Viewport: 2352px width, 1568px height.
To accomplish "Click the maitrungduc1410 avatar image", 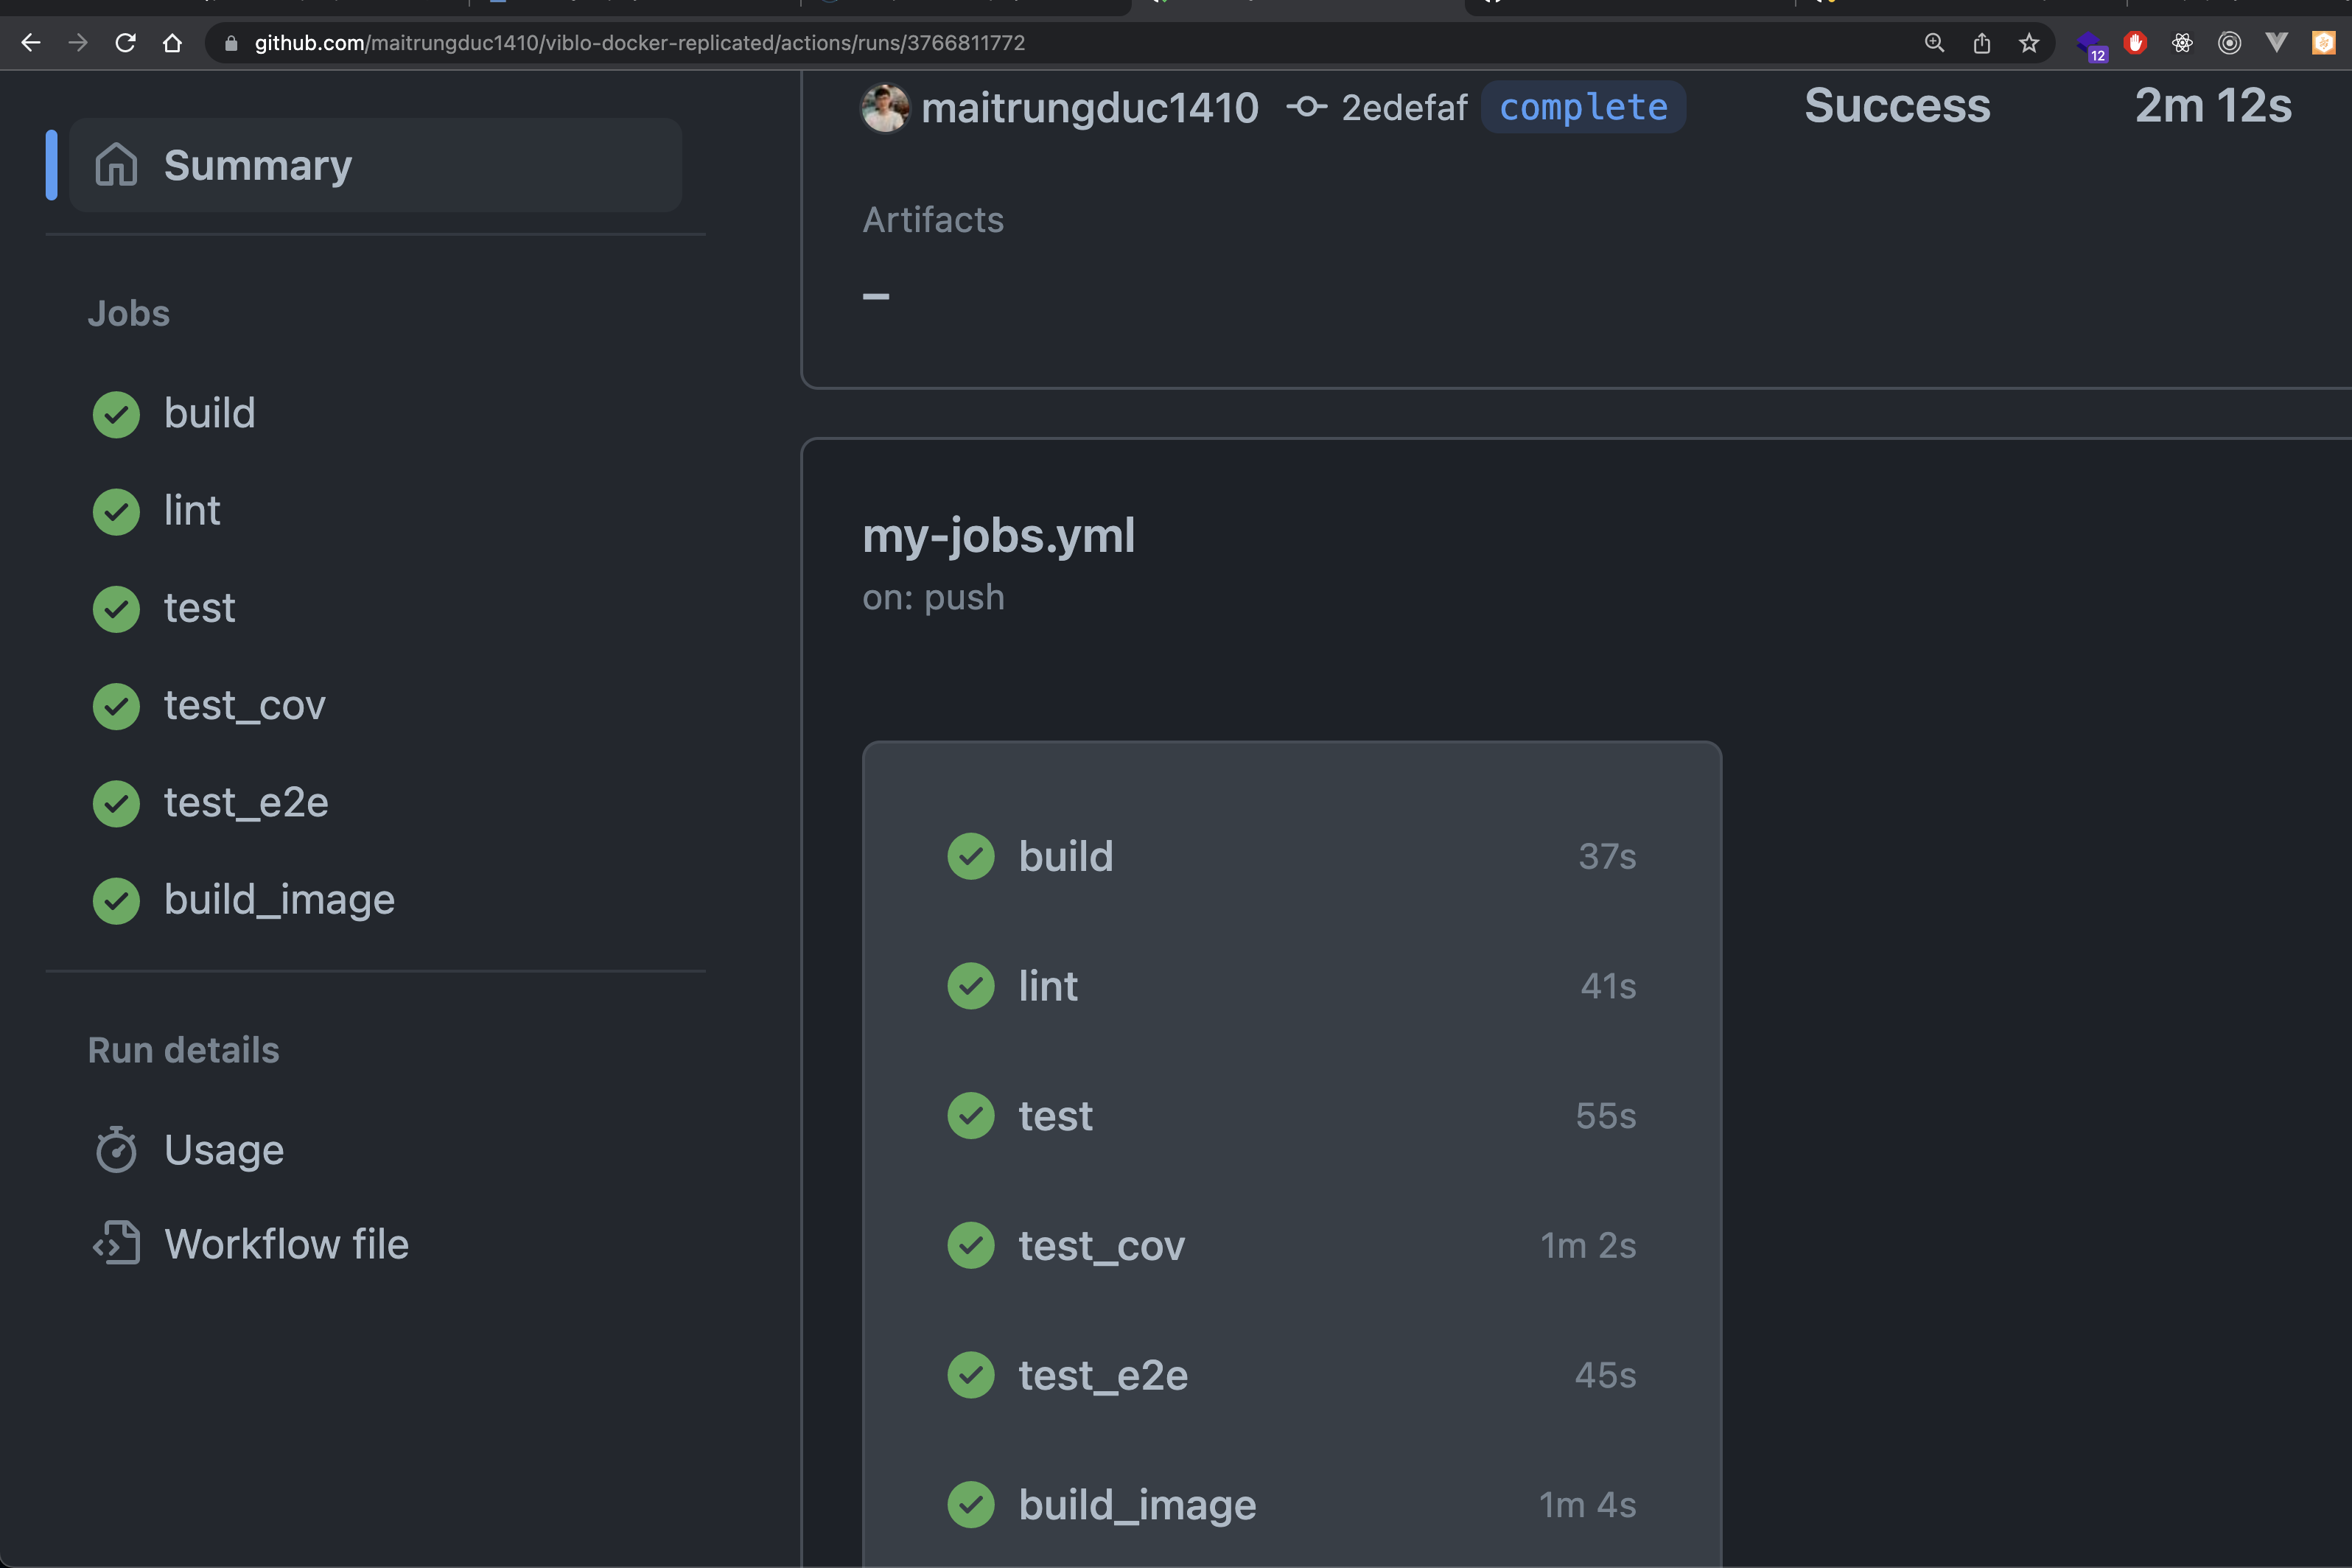I will pyautogui.click(x=885, y=107).
